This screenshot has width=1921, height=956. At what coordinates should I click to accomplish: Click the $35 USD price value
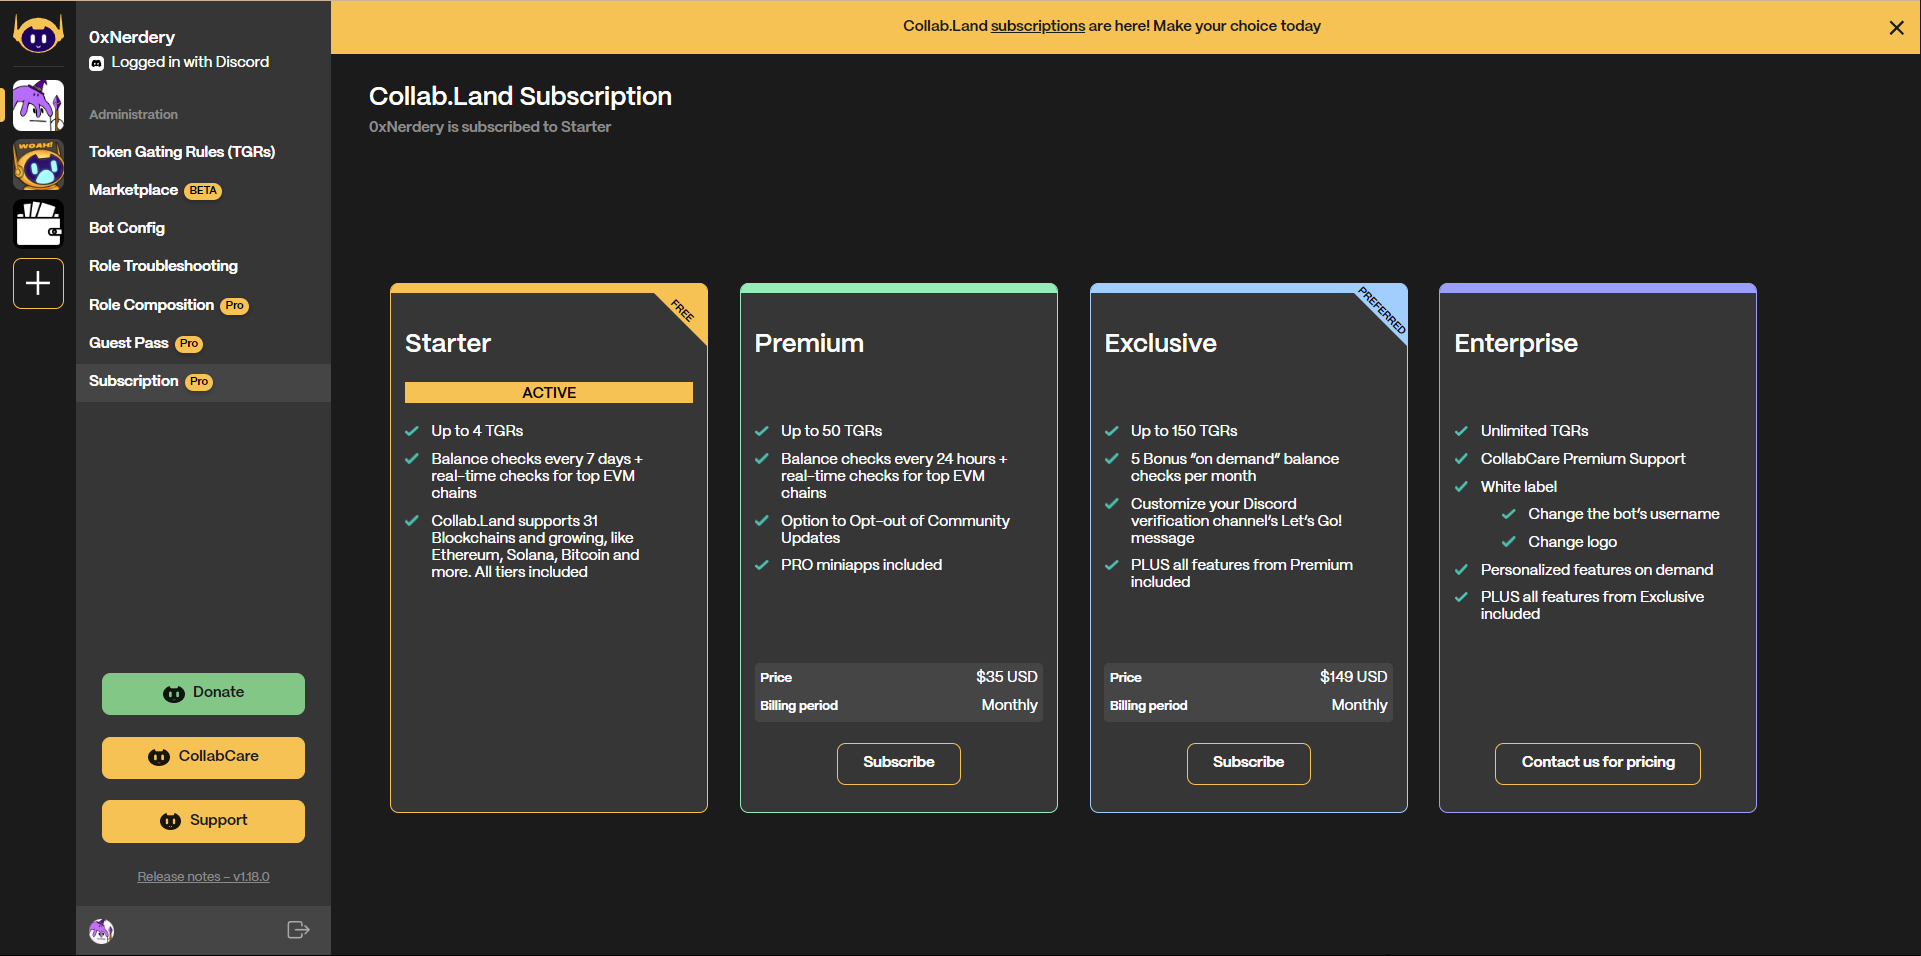1007,677
